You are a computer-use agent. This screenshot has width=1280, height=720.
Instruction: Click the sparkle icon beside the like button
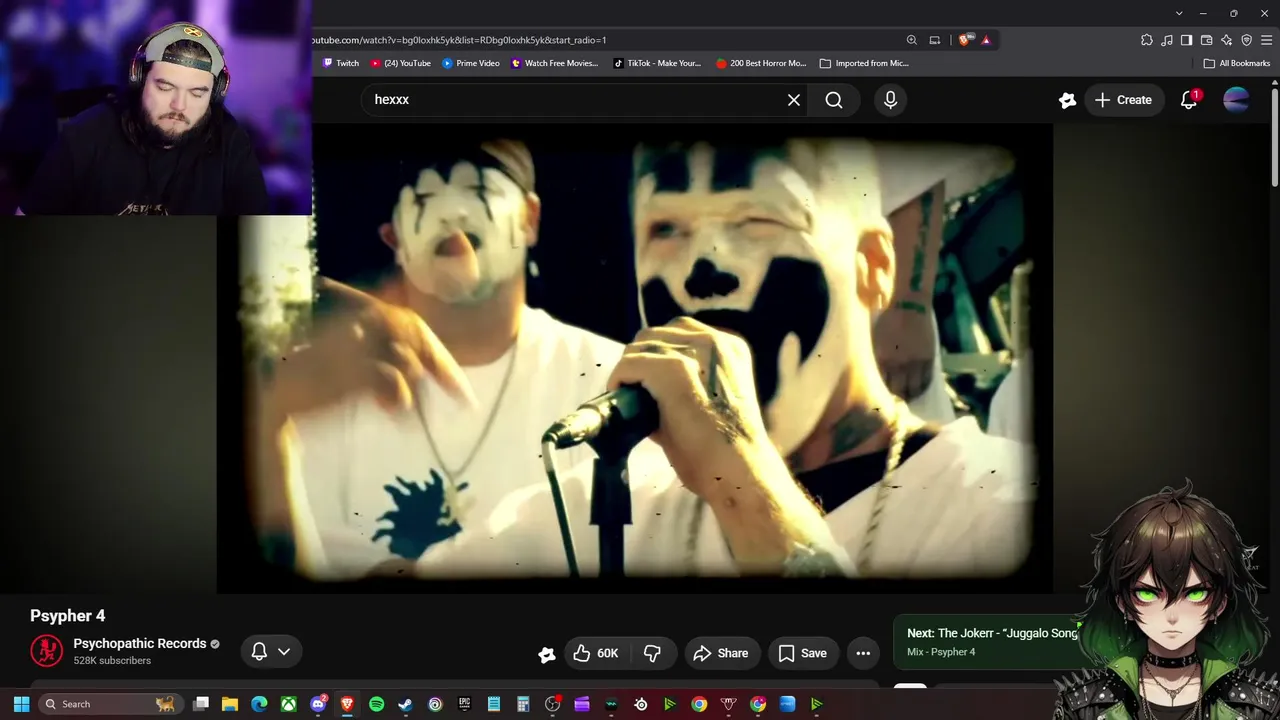click(x=547, y=654)
